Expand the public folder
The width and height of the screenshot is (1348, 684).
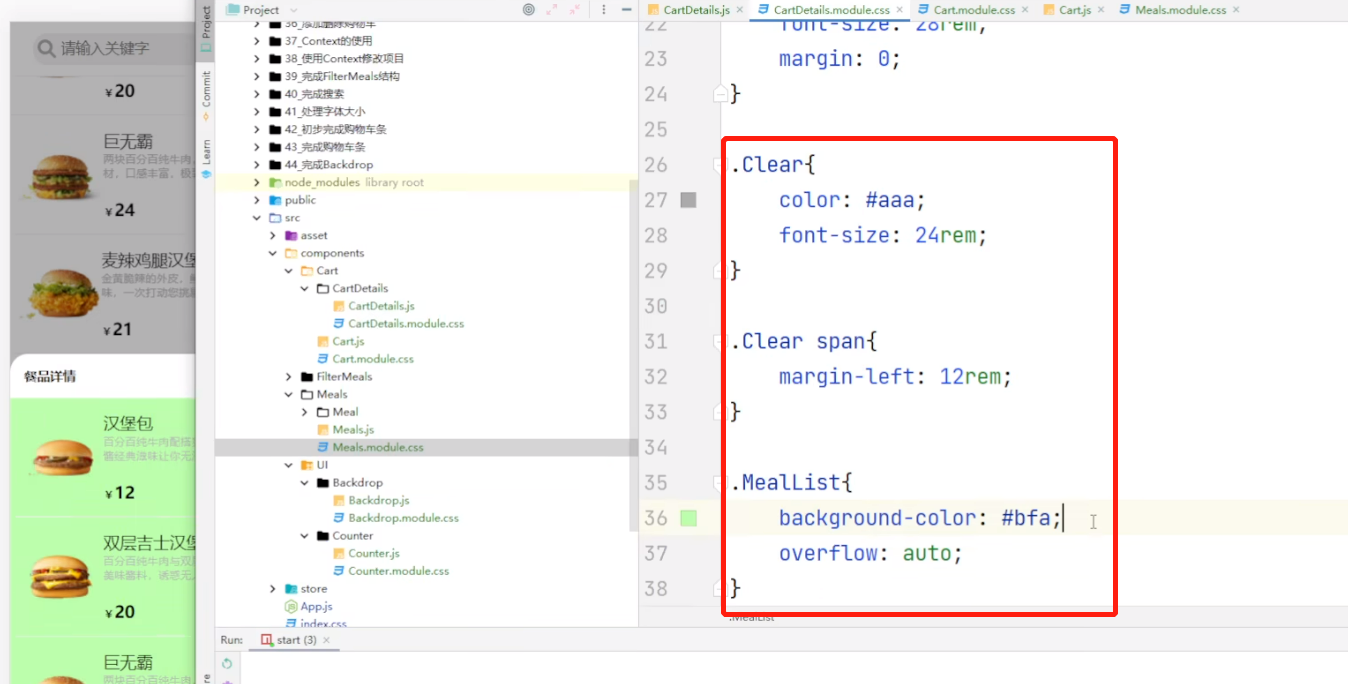point(257,200)
